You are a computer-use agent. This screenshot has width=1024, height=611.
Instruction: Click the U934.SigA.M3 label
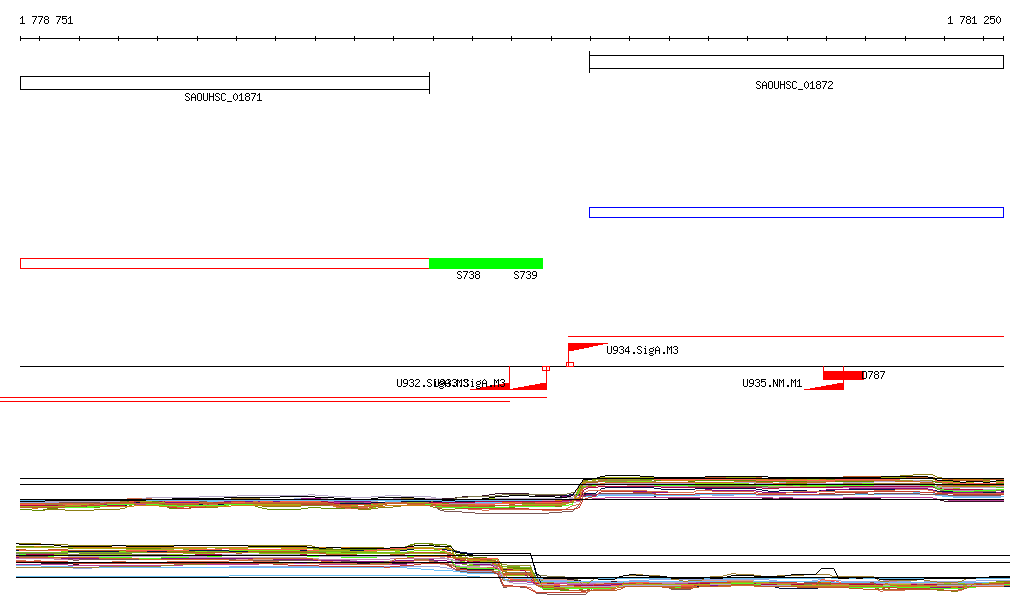coord(643,351)
